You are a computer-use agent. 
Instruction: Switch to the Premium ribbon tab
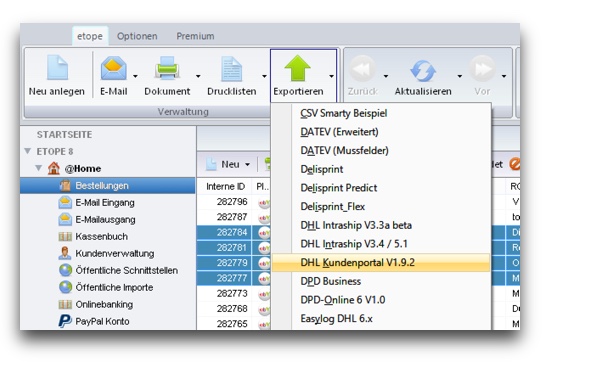[x=195, y=36]
